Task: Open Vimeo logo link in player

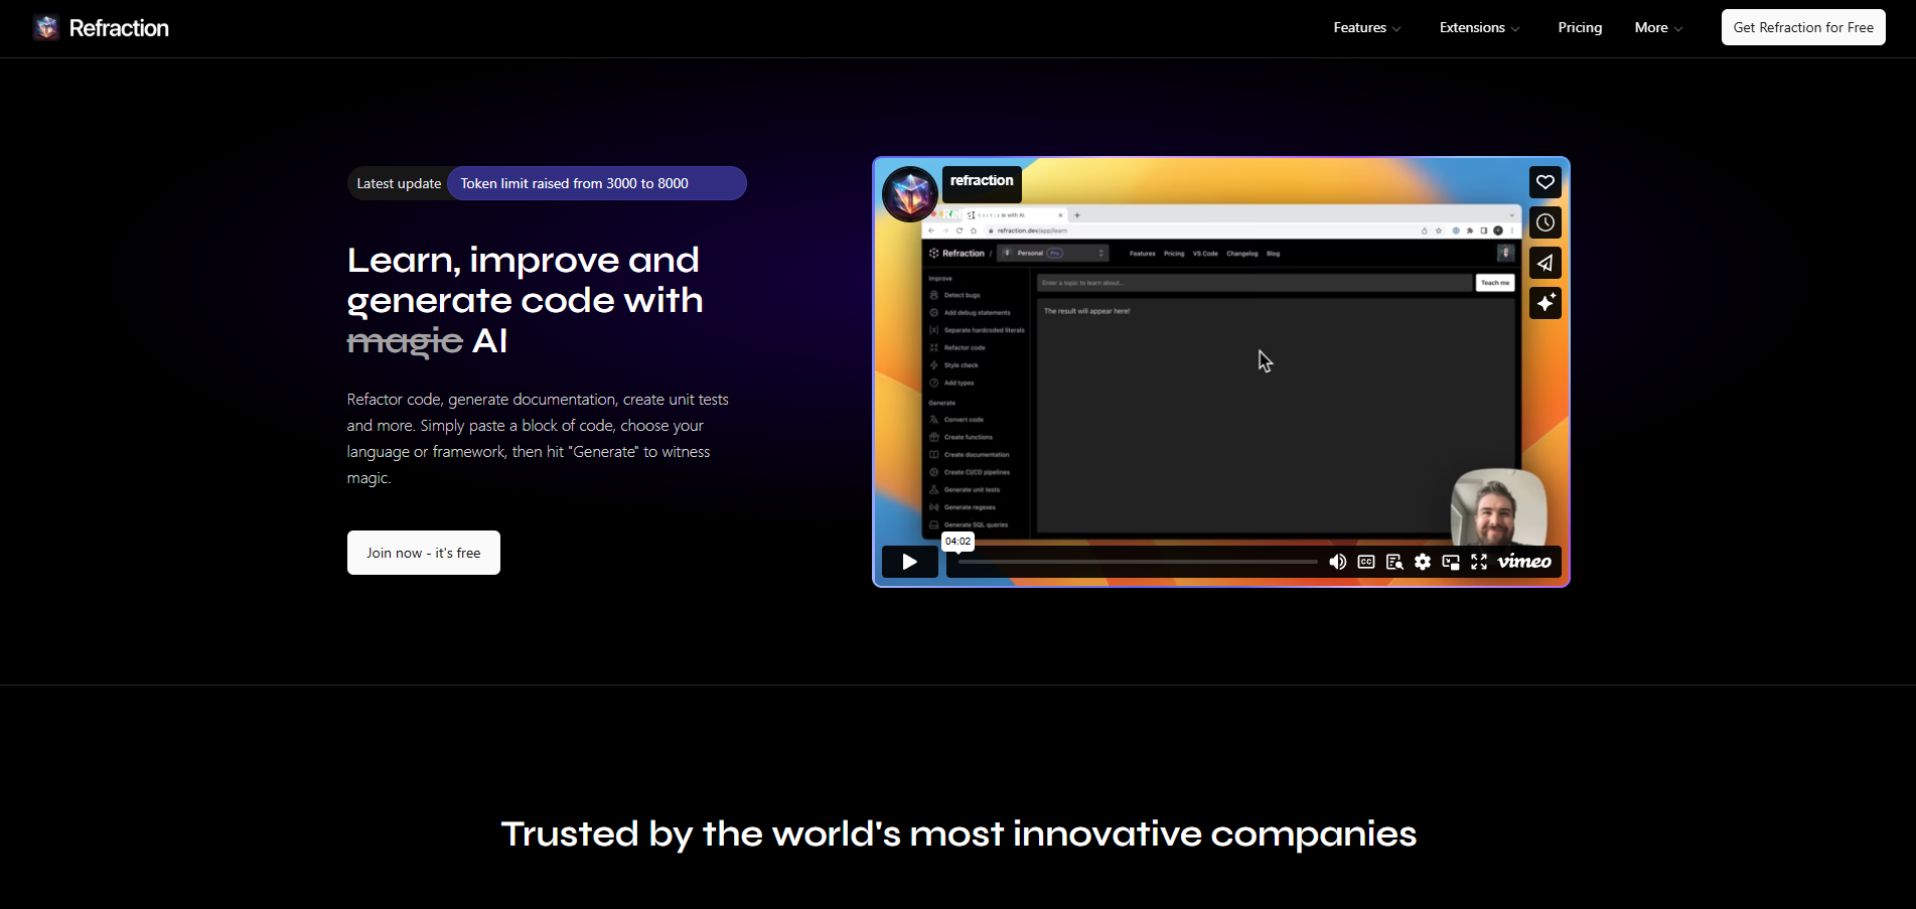Action: click(x=1524, y=562)
